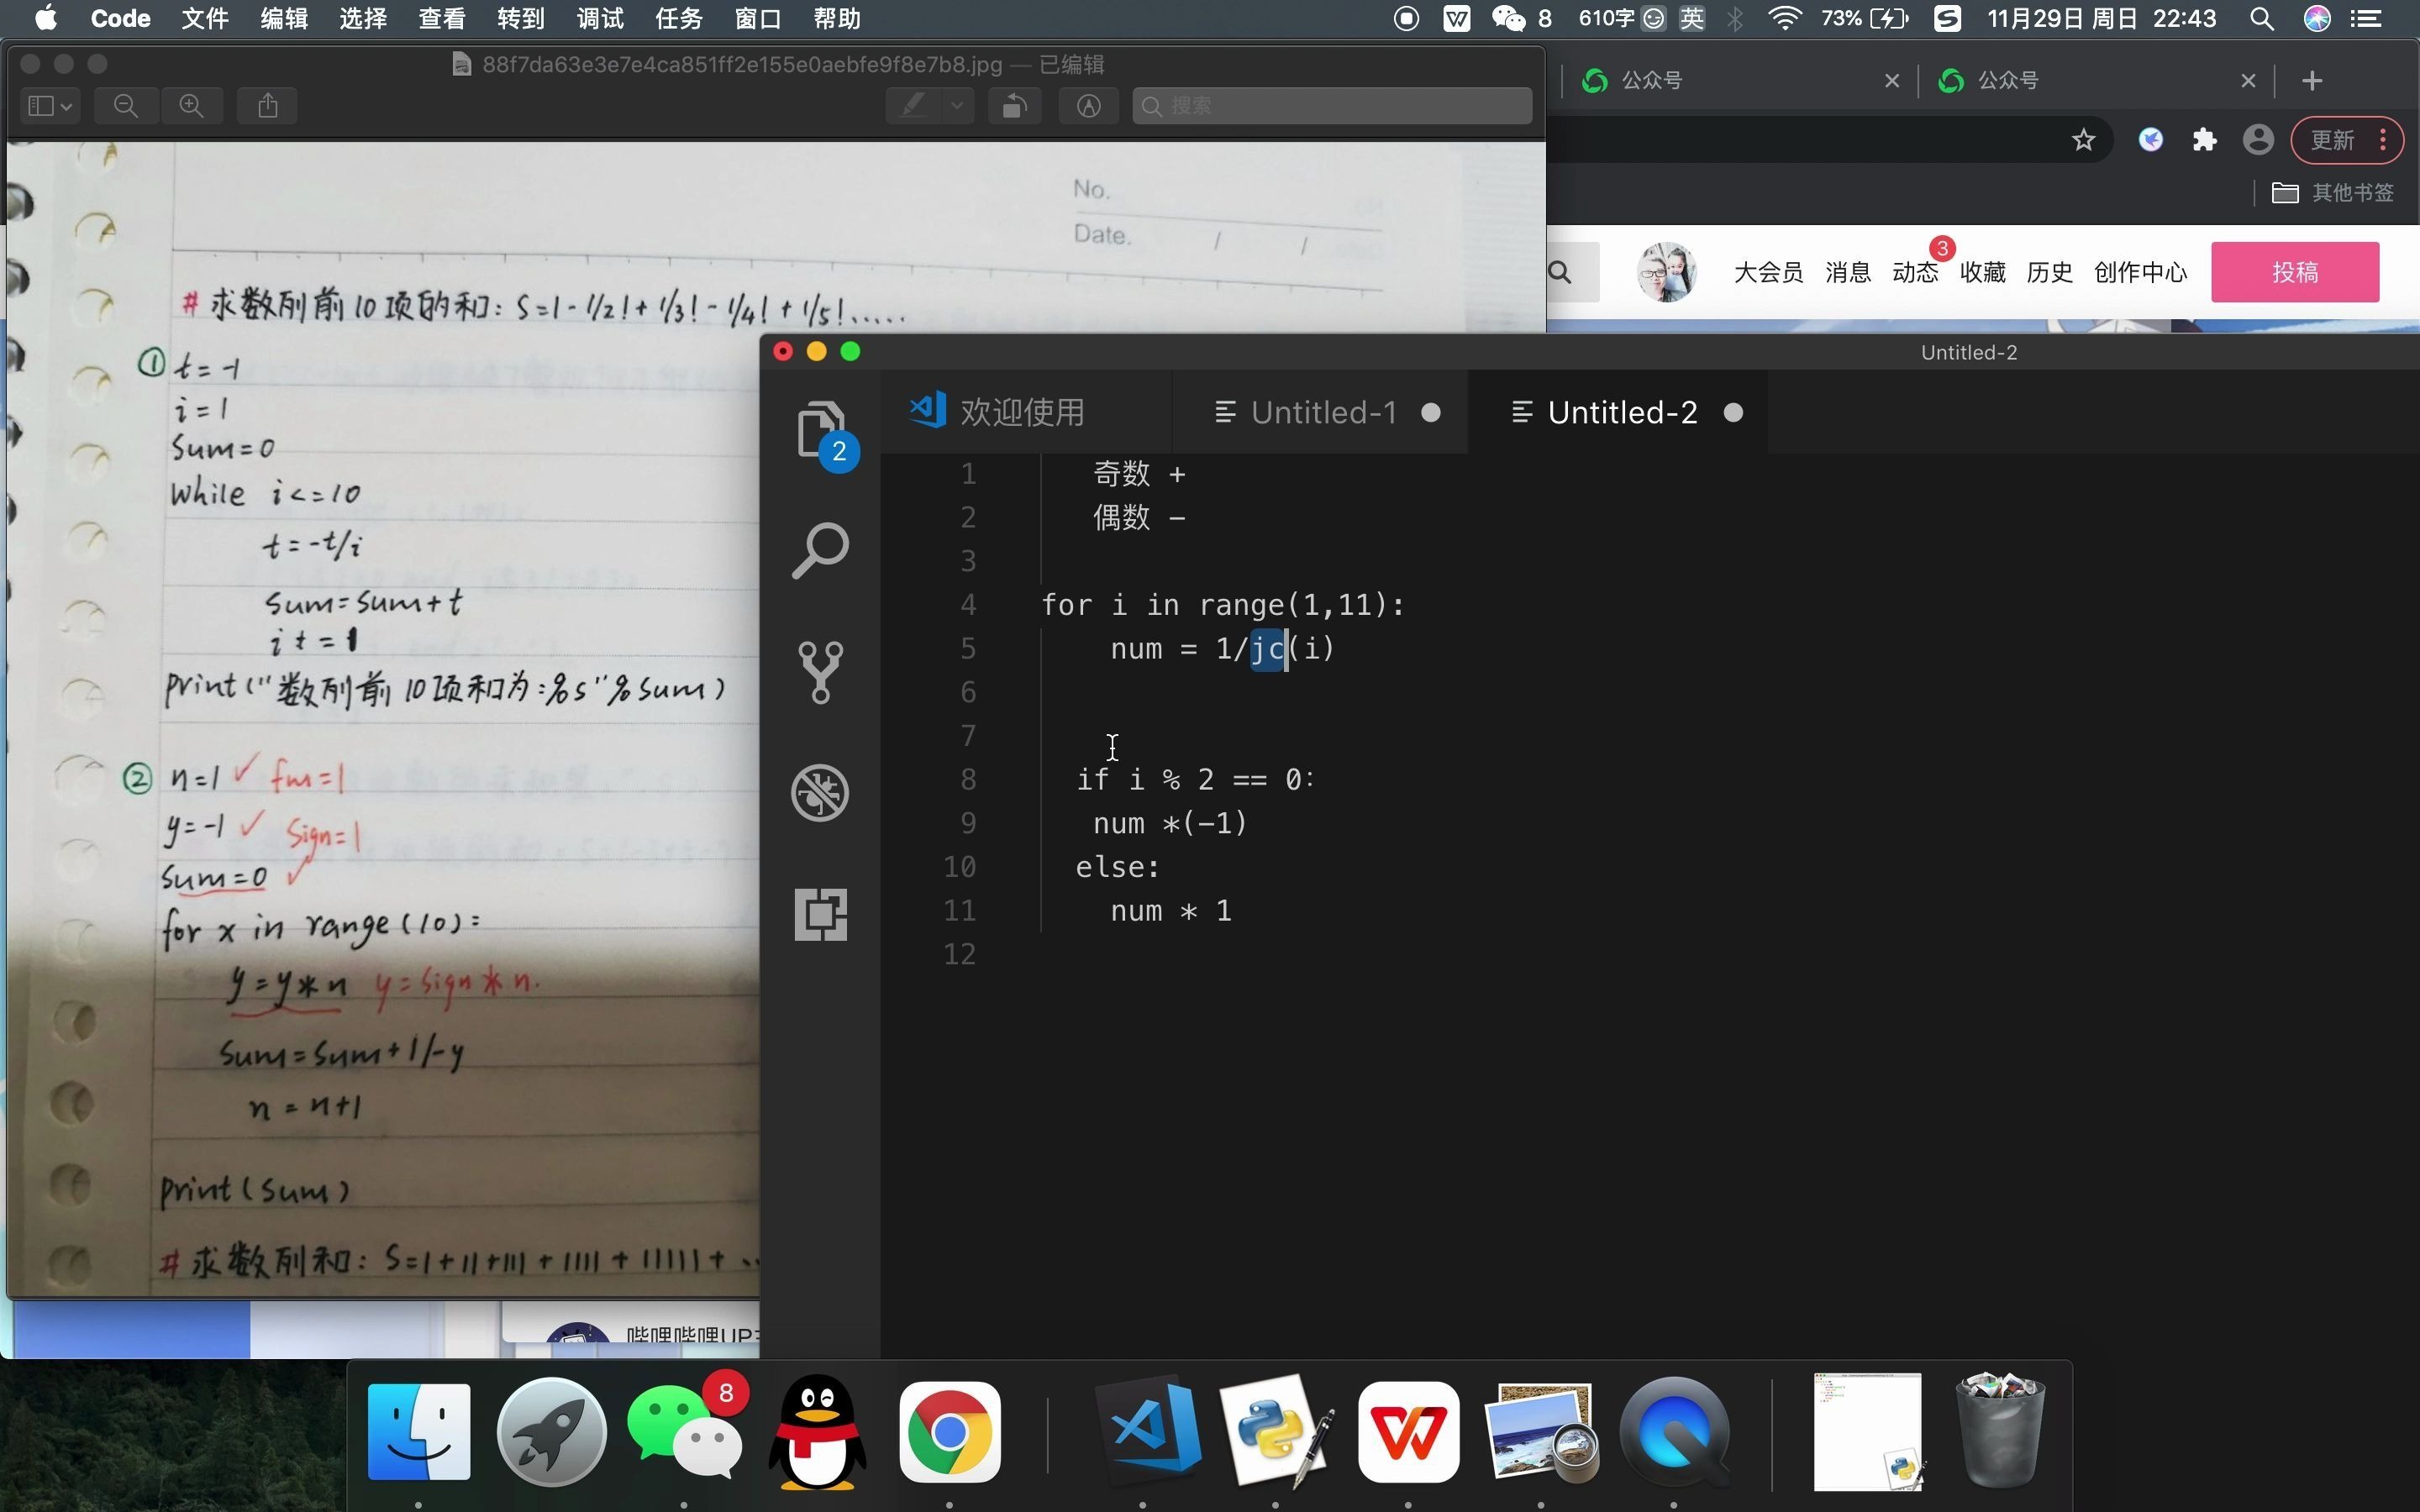Viewport: 2420px width, 1512px height.
Task: Click the pink 投稿 button
Action: tap(2294, 272)
